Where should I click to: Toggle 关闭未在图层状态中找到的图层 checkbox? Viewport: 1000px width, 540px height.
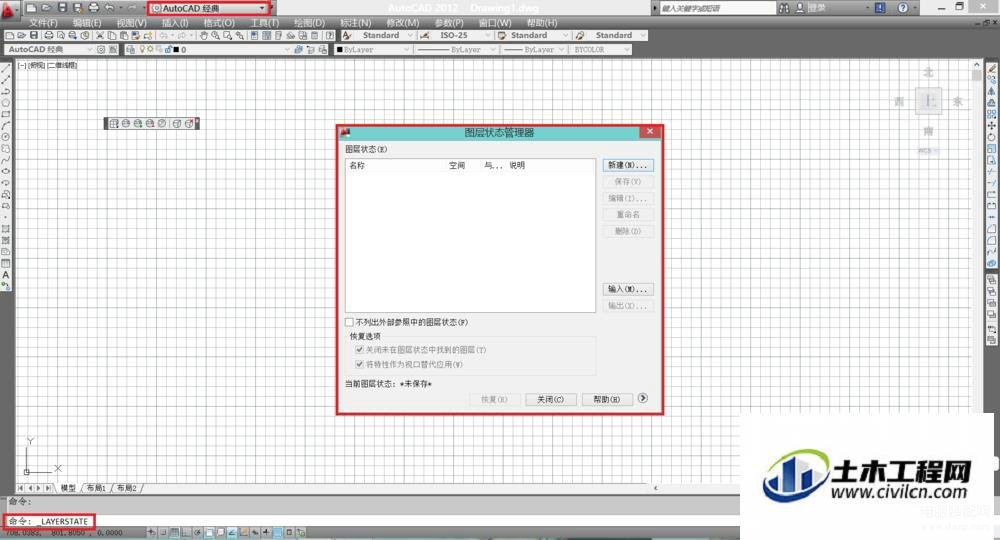[359, 349]
